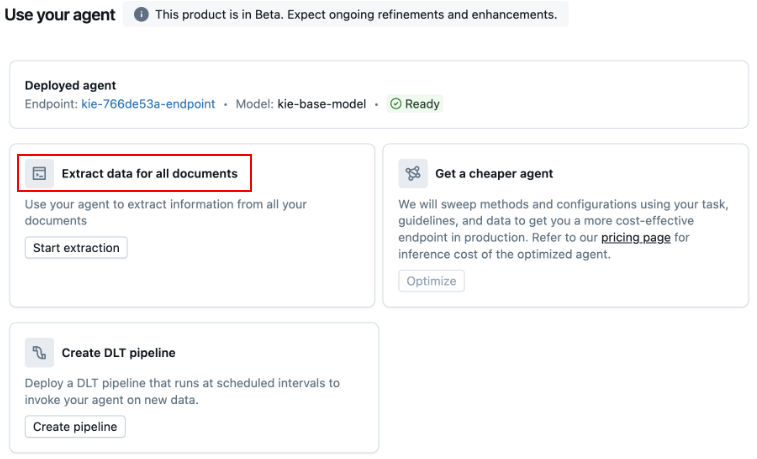This screenshot has width=757, height=459.
Task: Click the Optimize button
Action: click(x=431, y=281)
